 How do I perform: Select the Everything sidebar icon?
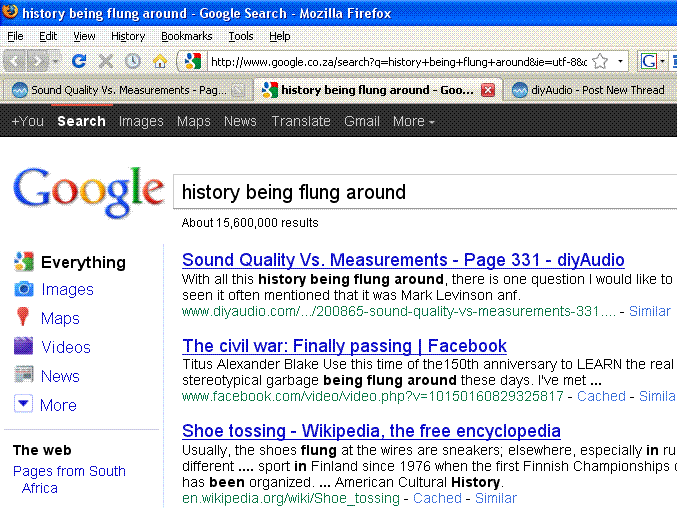pyautogui.click(x=24, y=262)
